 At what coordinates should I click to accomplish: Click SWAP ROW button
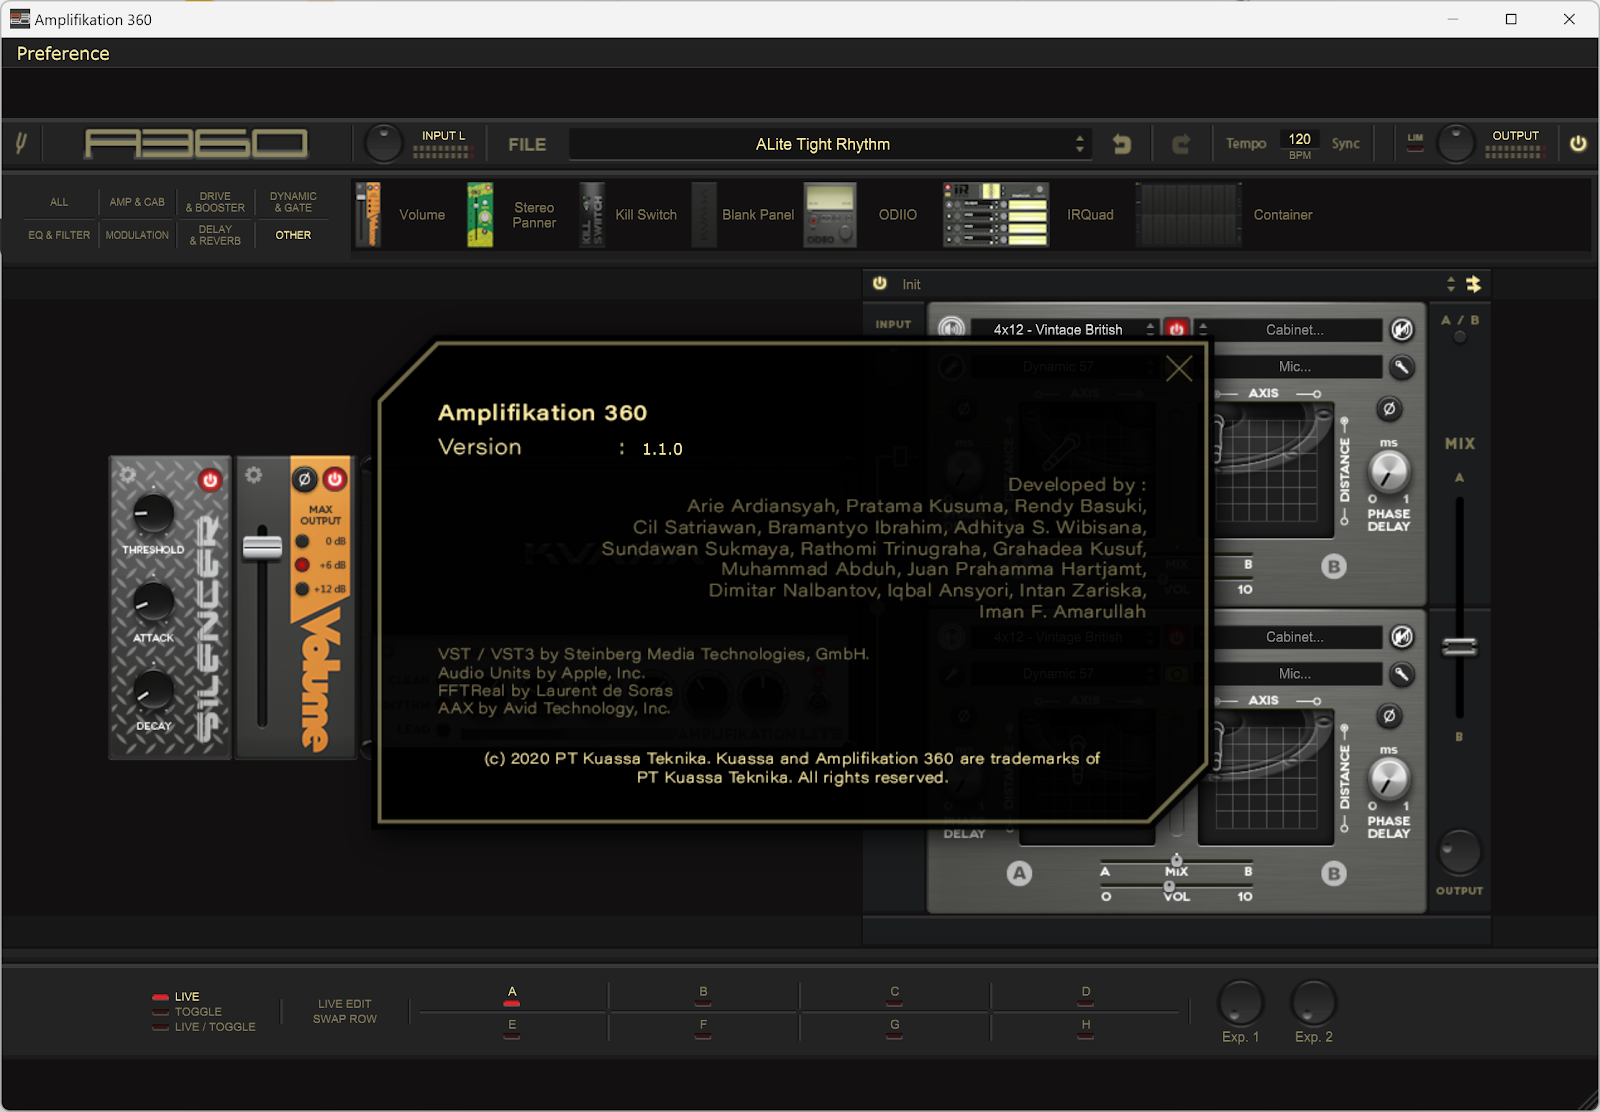(x=345, y=1019)
